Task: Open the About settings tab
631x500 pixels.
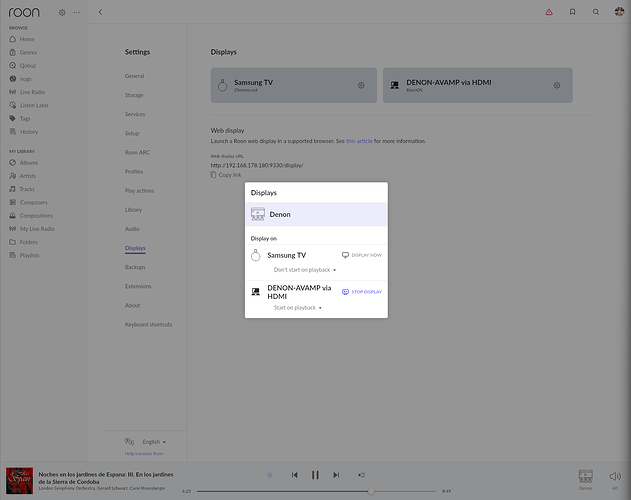Action: (x=132, y=305)
